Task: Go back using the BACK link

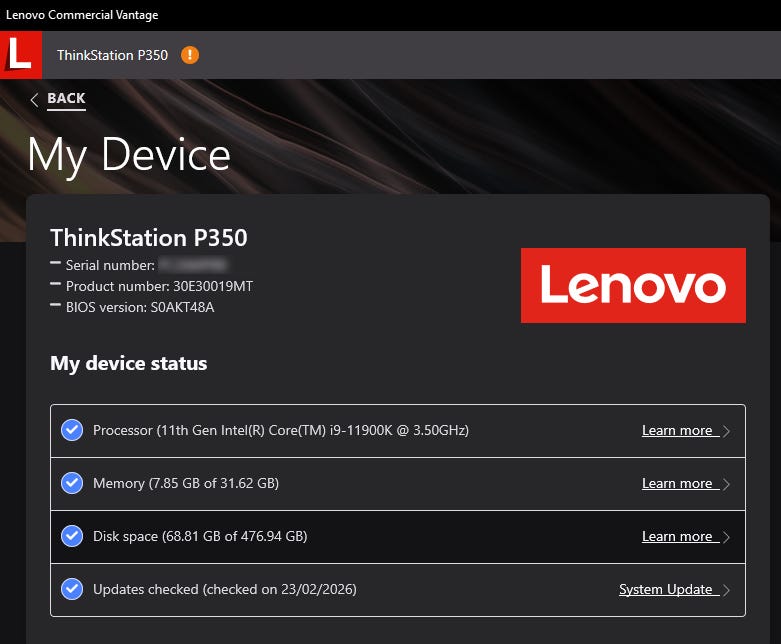Action: pyautogui.click(x=66, y=98)
